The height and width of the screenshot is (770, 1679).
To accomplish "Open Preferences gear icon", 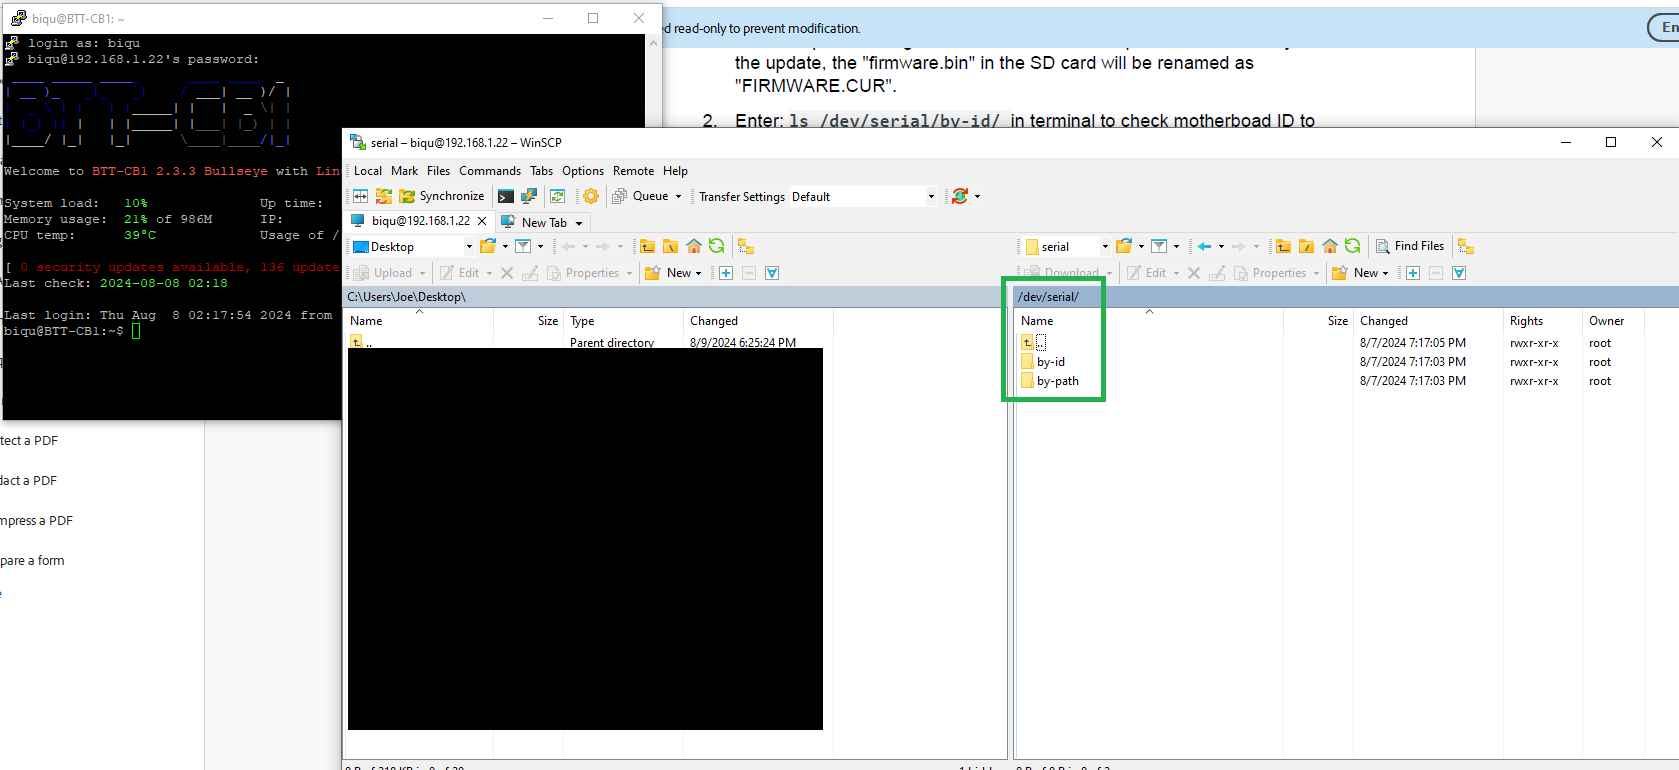I will click(591, 196).
